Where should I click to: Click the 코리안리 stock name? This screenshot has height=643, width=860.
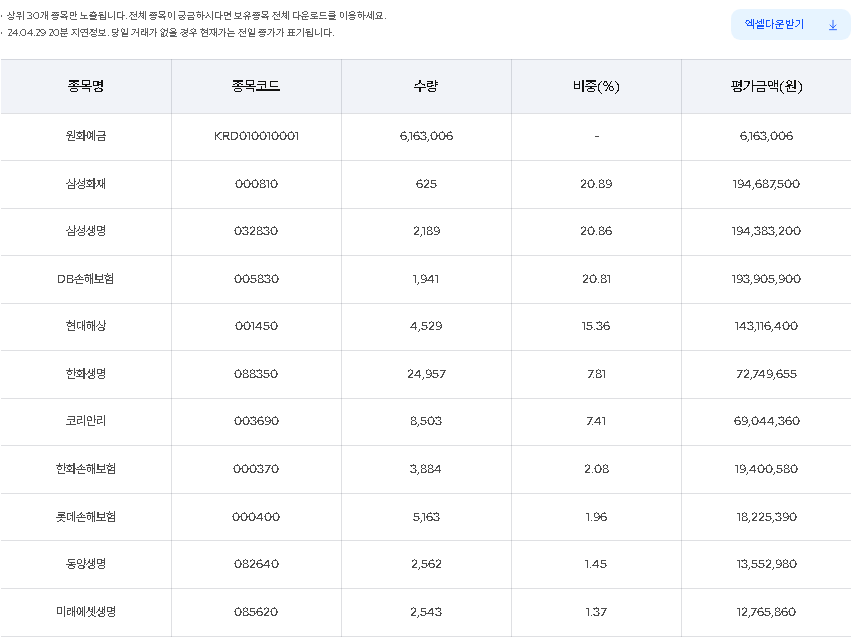point(86,421)
